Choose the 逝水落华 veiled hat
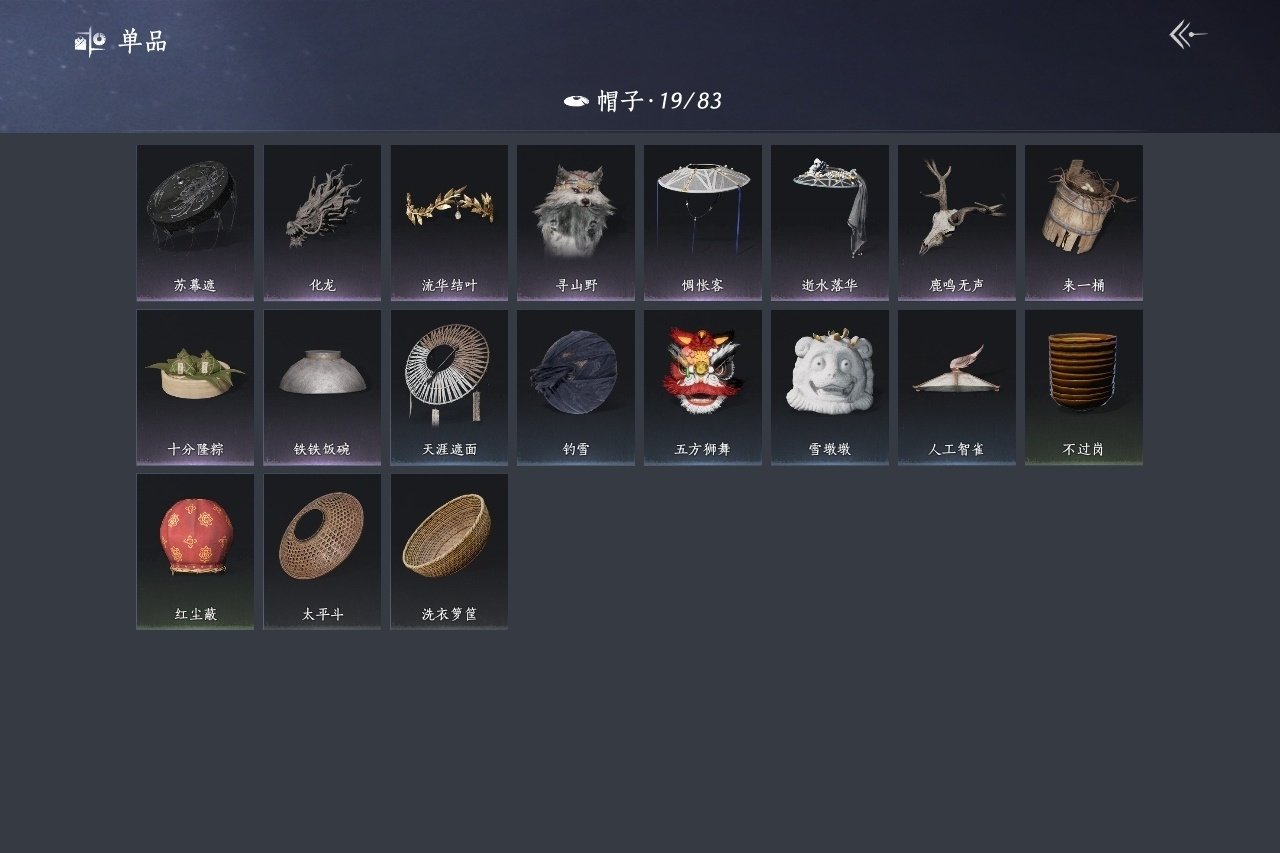The height and width of the screenshot is (853, 1280). pyautogui.click(x=830, y=223)
